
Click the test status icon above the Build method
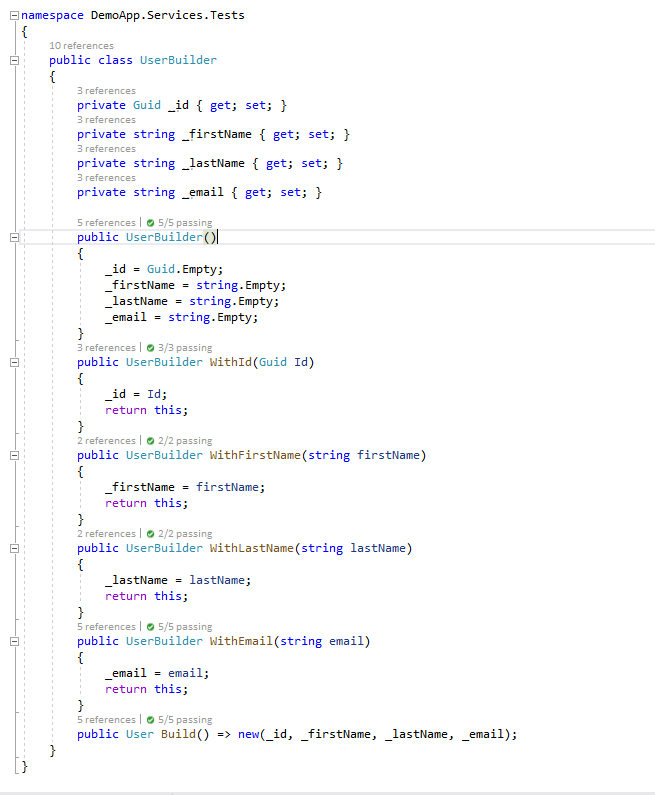coord(150,720)
